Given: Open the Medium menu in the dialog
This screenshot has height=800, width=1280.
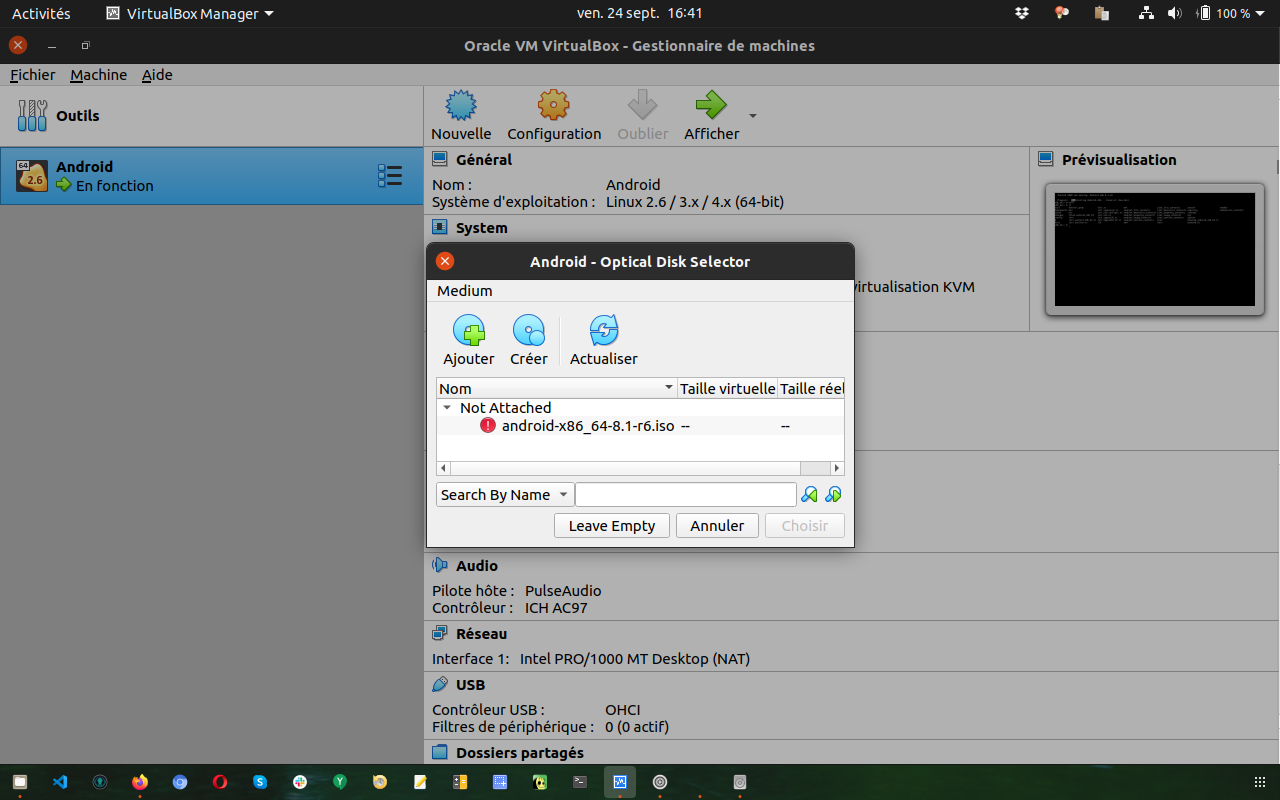Looking at the screenshot, I should 465,291.
